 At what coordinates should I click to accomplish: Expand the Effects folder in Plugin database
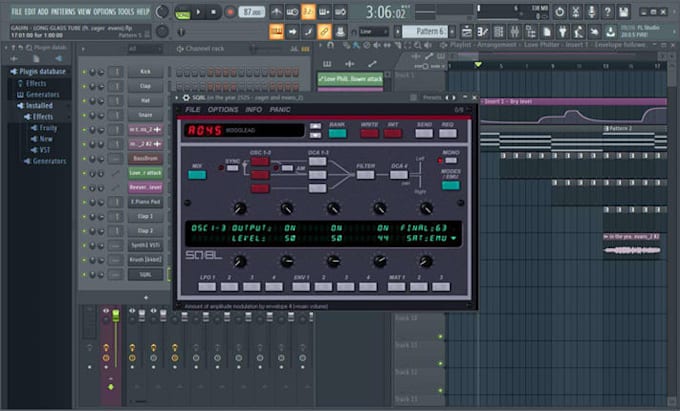pos(36,83)
